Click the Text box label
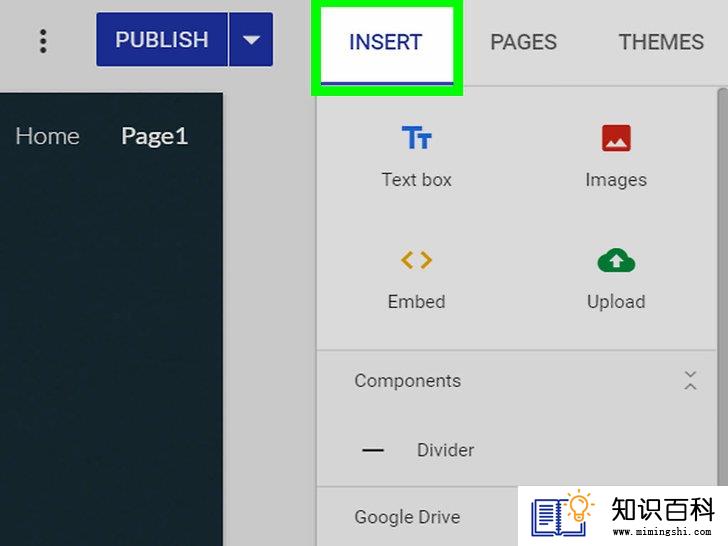Screen dimensions: 728x546 416,180
